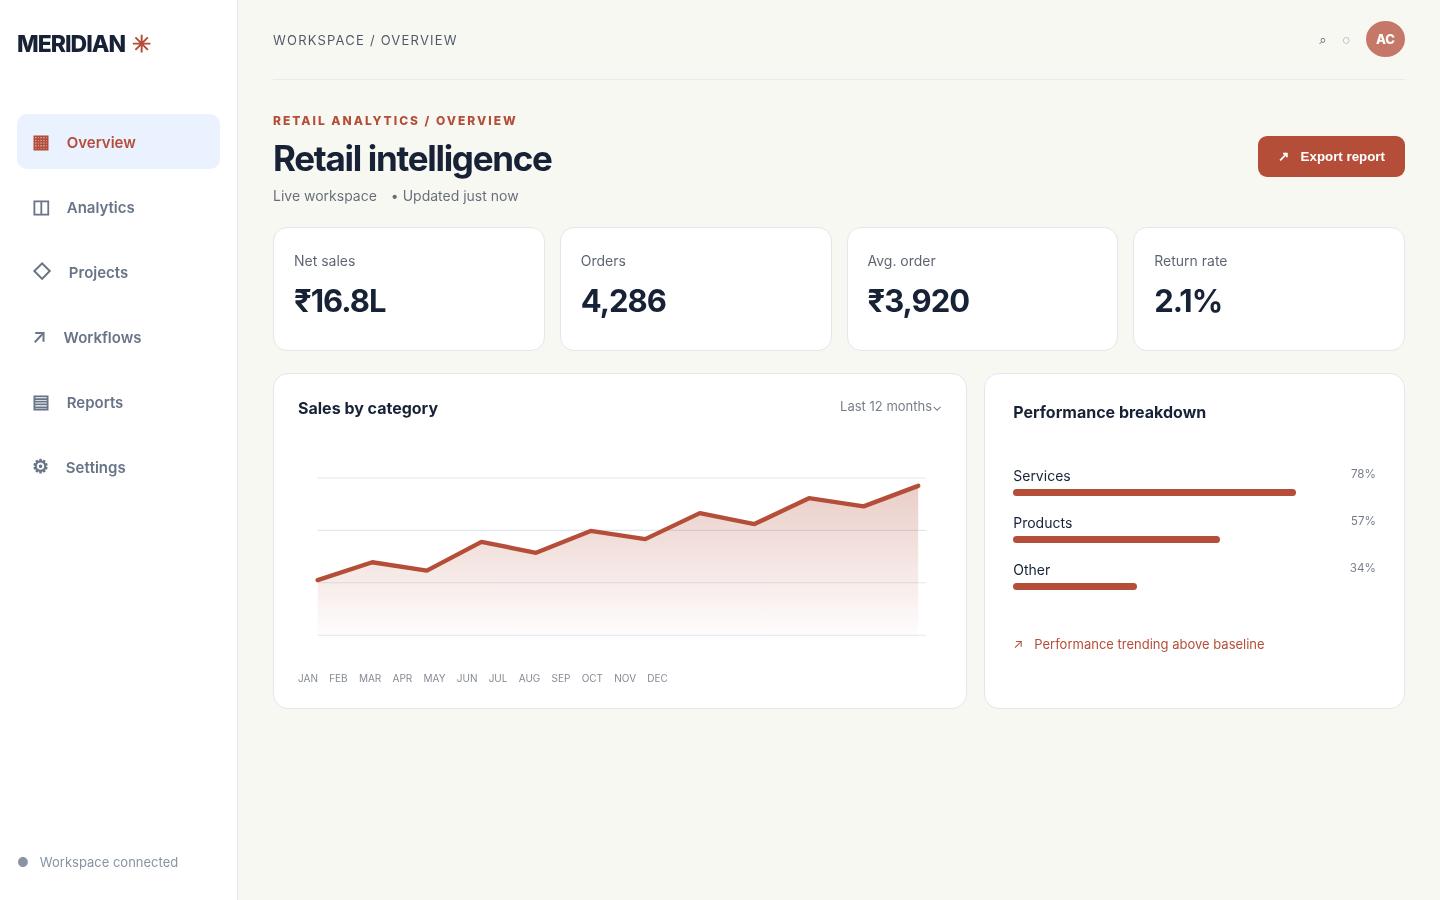
Task: Click the DEC label on chart axis
Action: point(657,678)
